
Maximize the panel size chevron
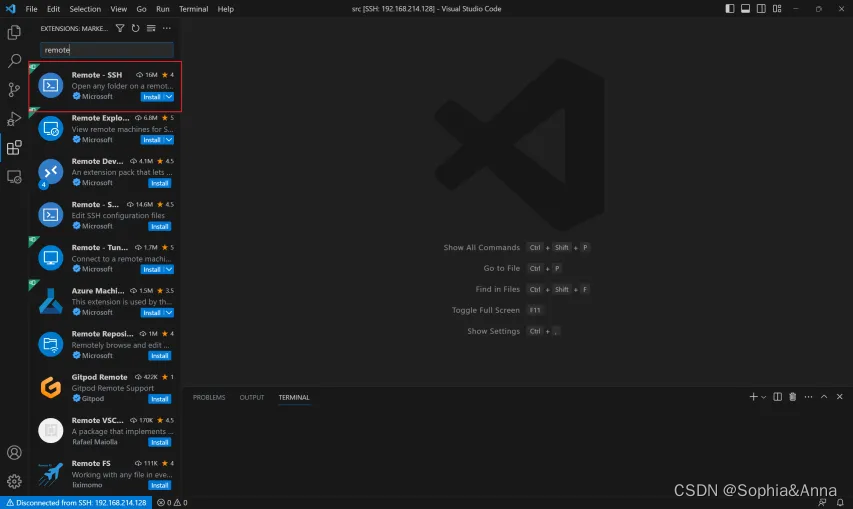click(x=824, y=397)
